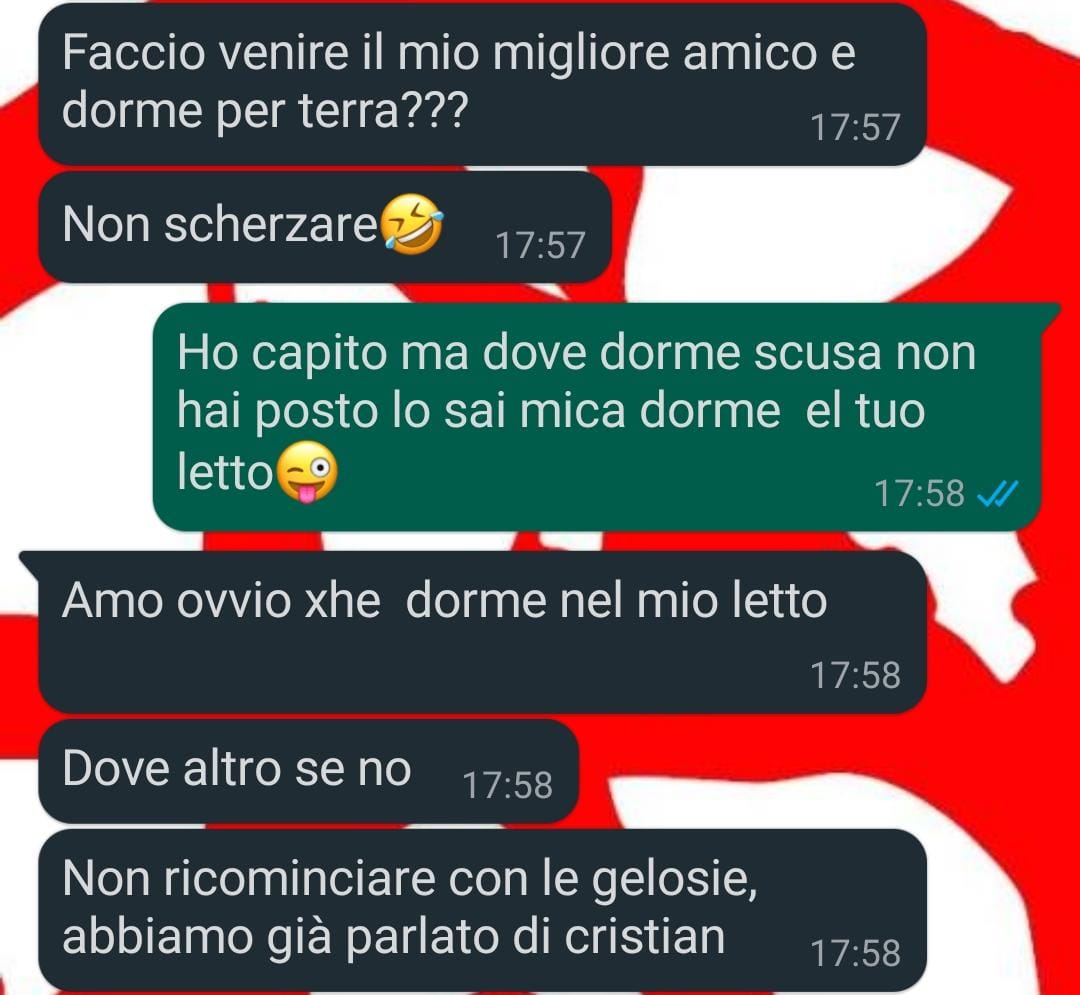This screenshot has width=1080, height=995.
Task: Select the 'Faccio venire il mio migliore amico' message
Action: point(482,84)
